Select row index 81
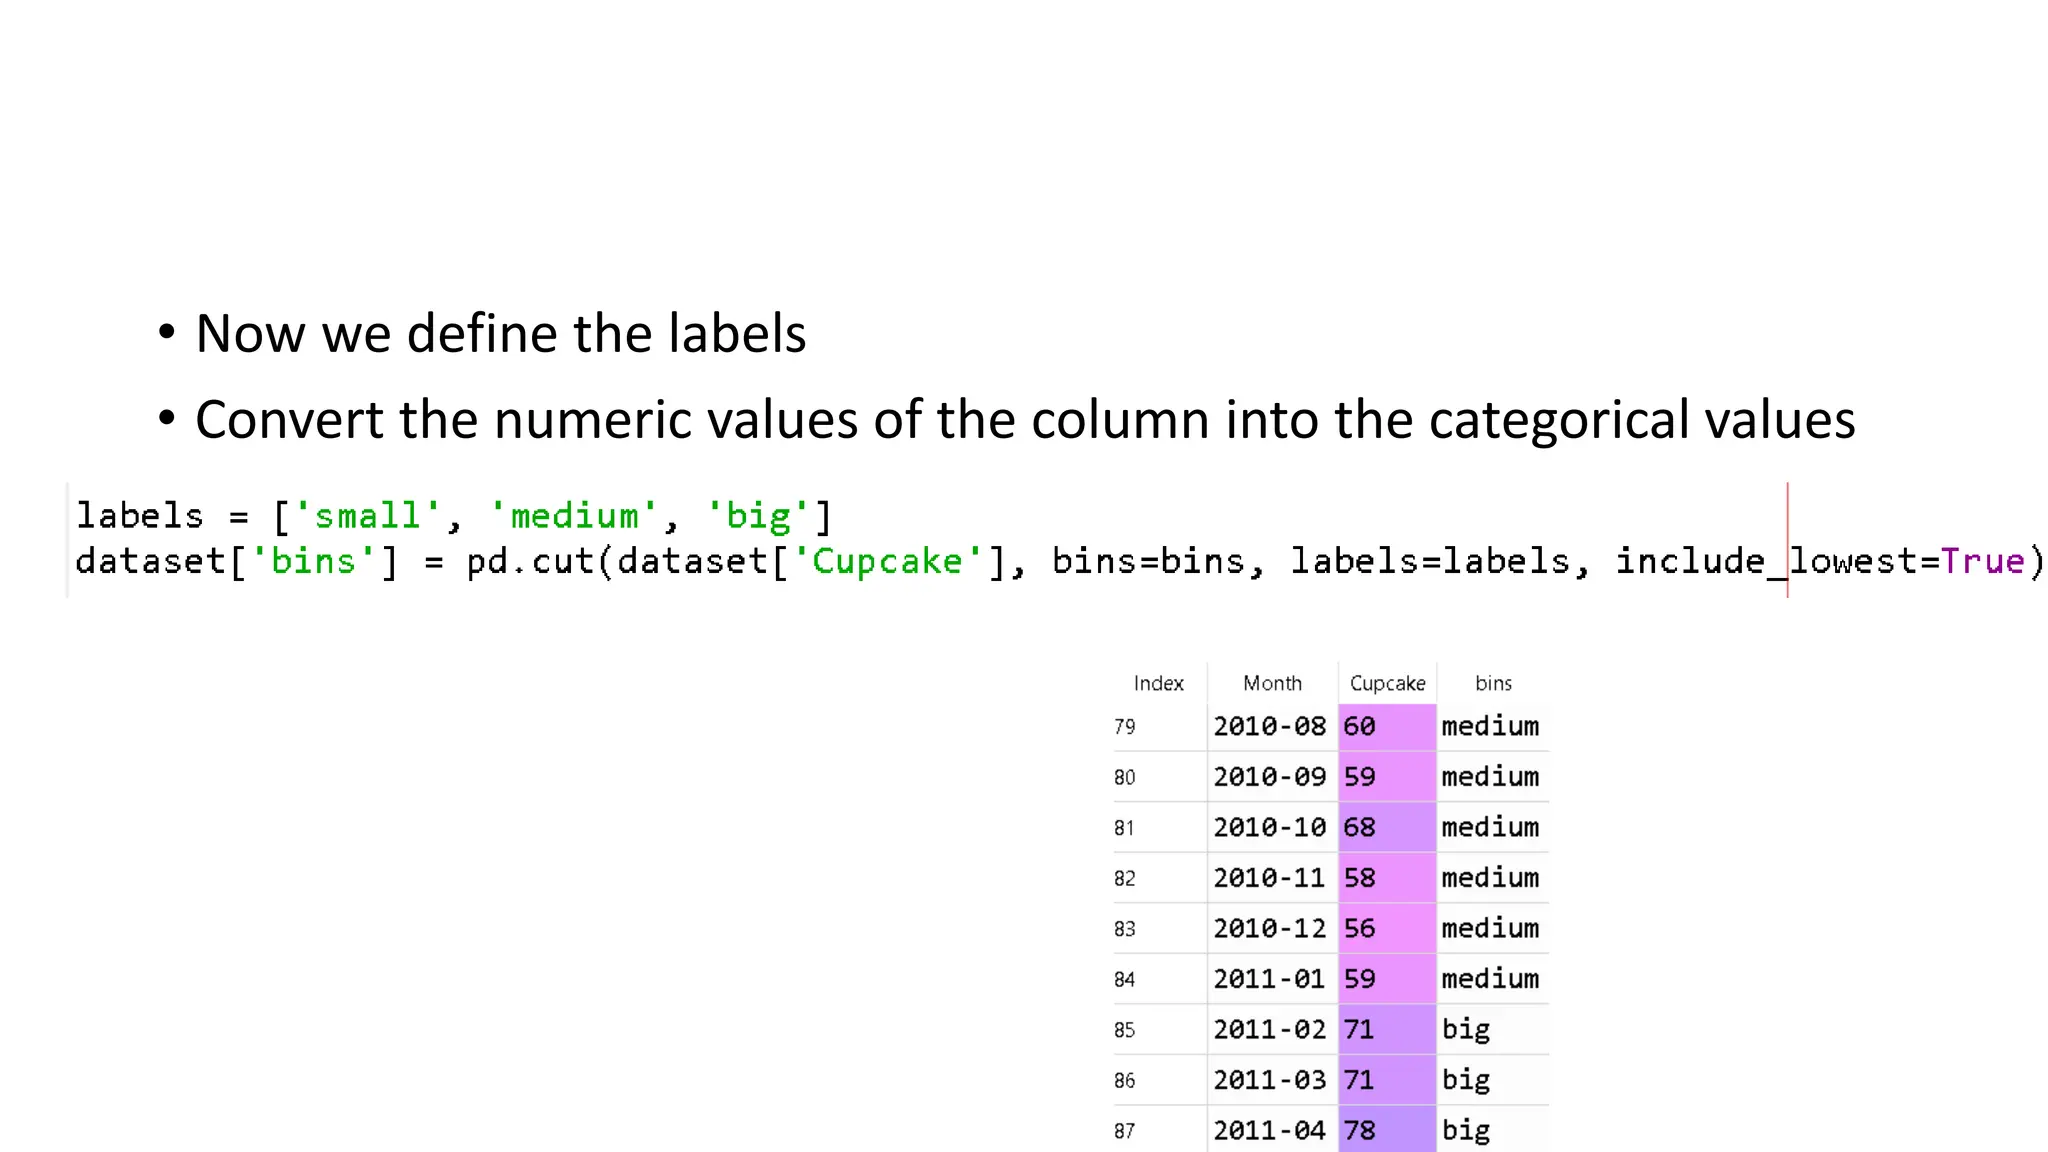2048x1152 pixels. click(x=1125, y=827)
